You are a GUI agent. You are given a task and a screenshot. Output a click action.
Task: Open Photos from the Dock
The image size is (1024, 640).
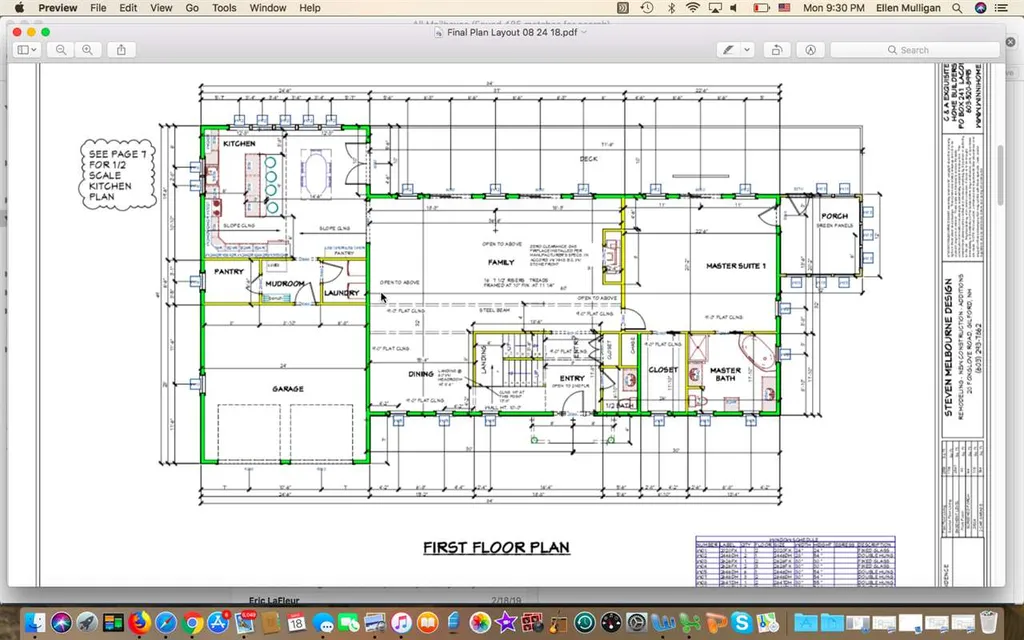480,622
